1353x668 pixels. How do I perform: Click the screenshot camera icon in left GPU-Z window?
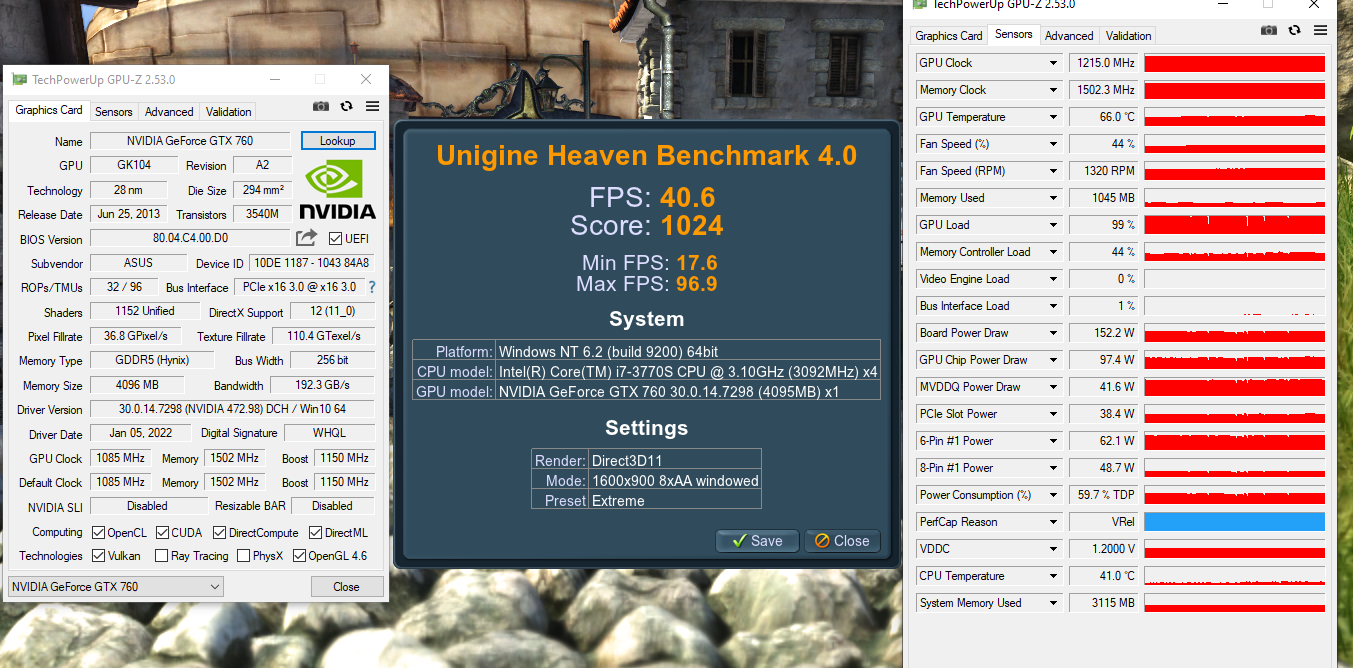coord(321,106)
